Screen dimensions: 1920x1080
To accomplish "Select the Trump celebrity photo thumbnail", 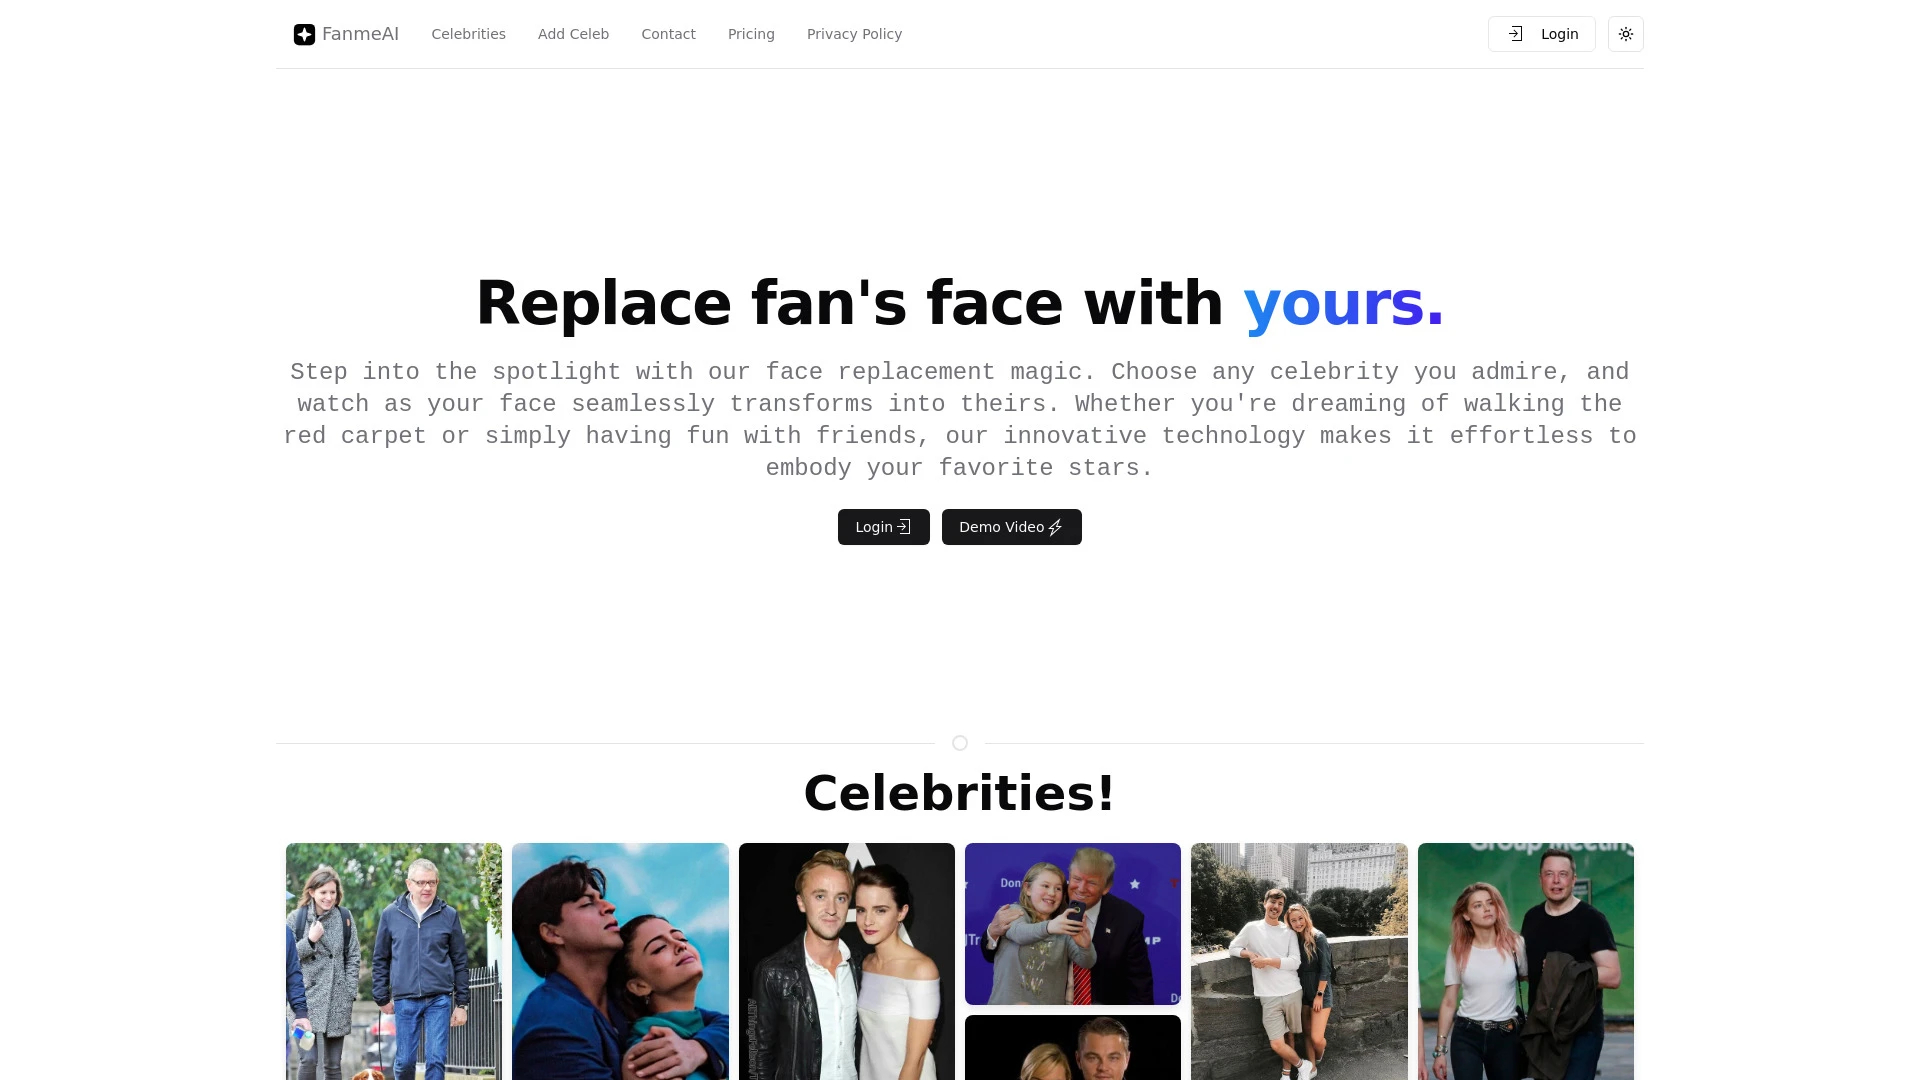I will click(x=1072, y=923).
